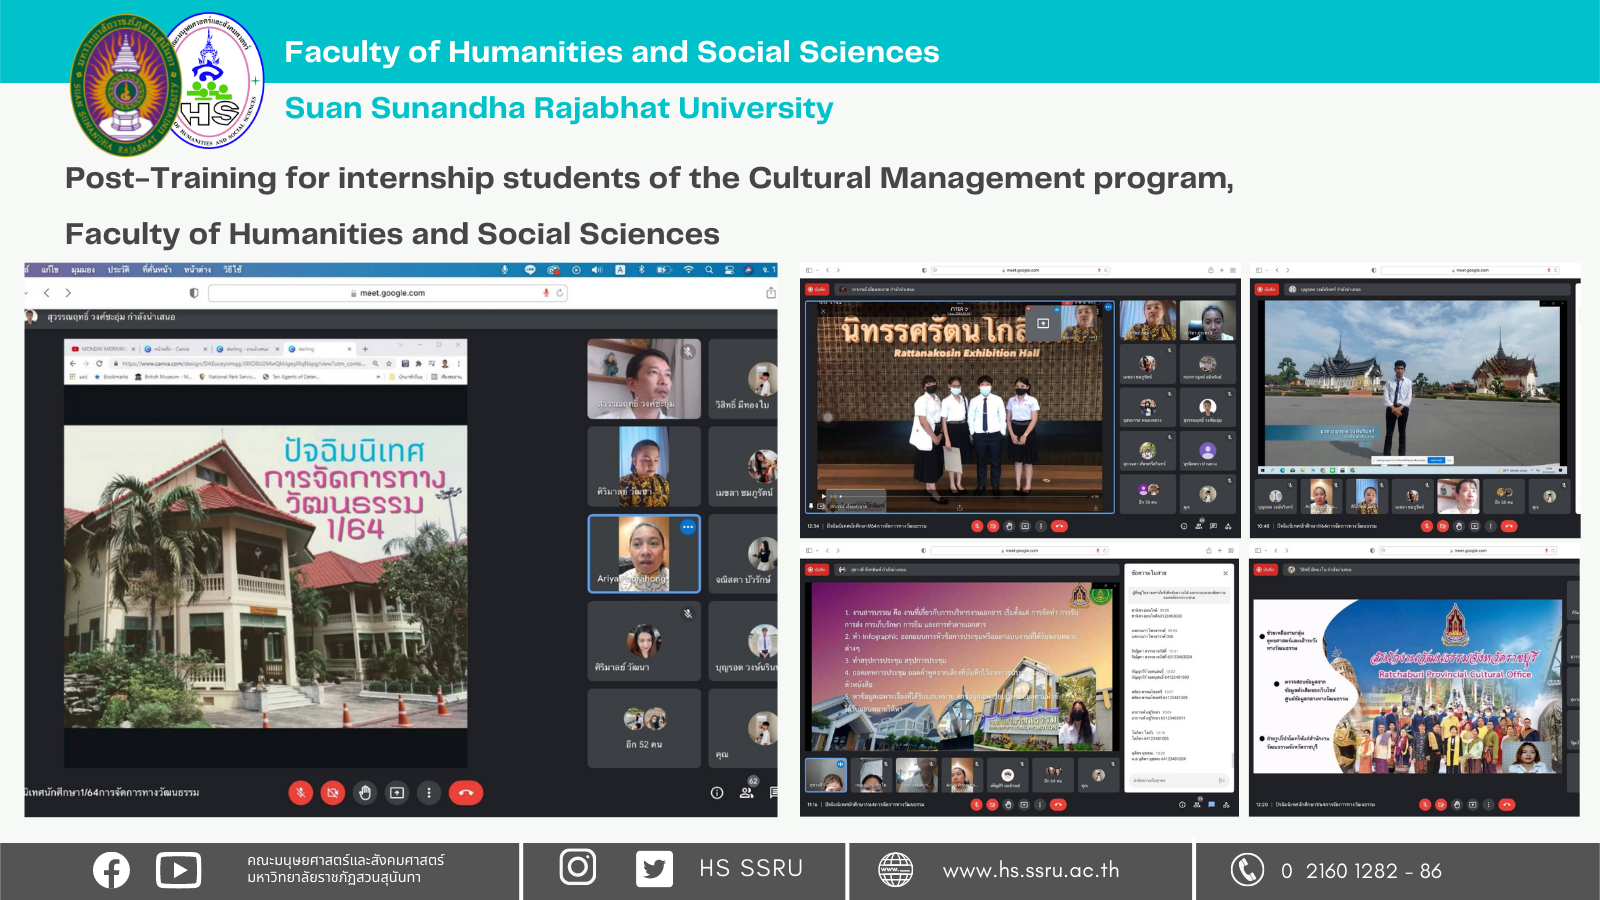The width and height of the screenshot is (1600, 900).
Task: Select the MONDAY MORNING tab in the shared browser
Action: pyautogui.click(x=102, y=349)
